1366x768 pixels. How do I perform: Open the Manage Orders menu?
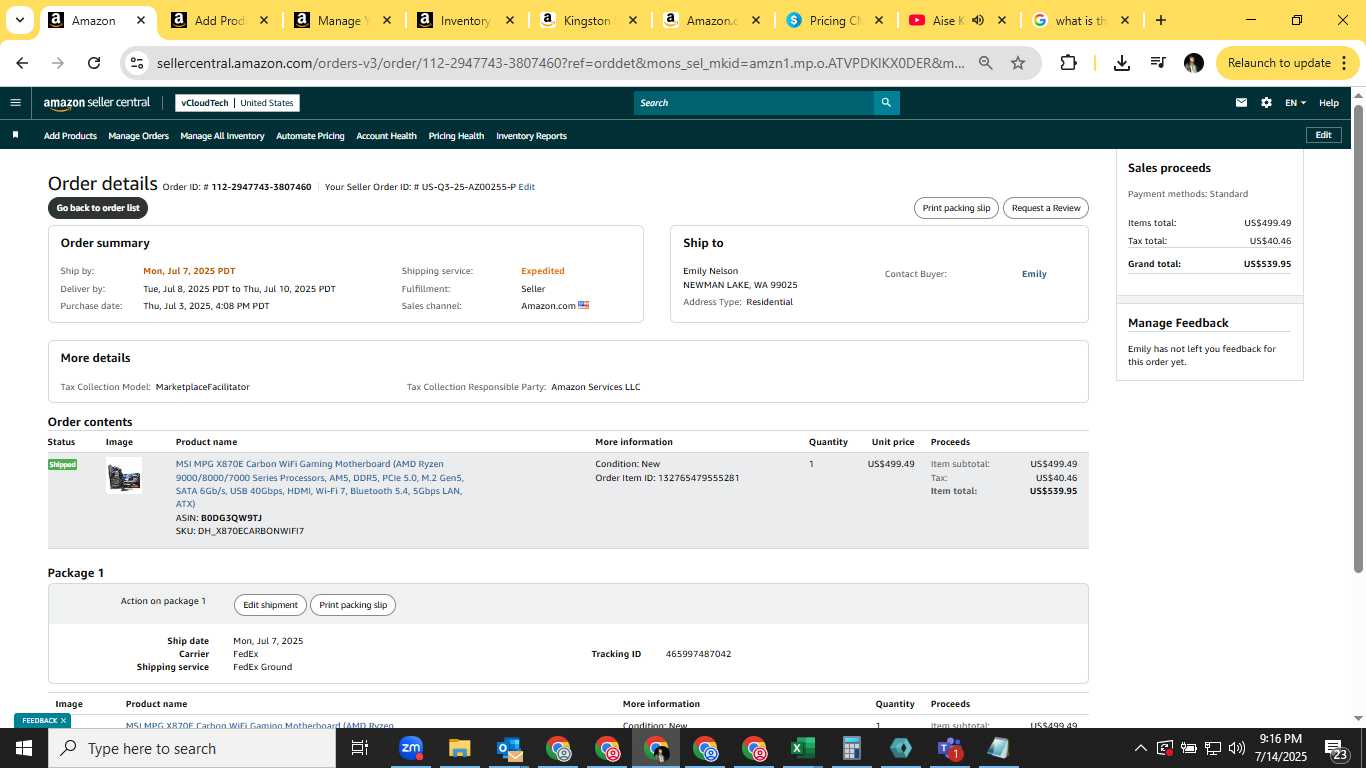138,135
